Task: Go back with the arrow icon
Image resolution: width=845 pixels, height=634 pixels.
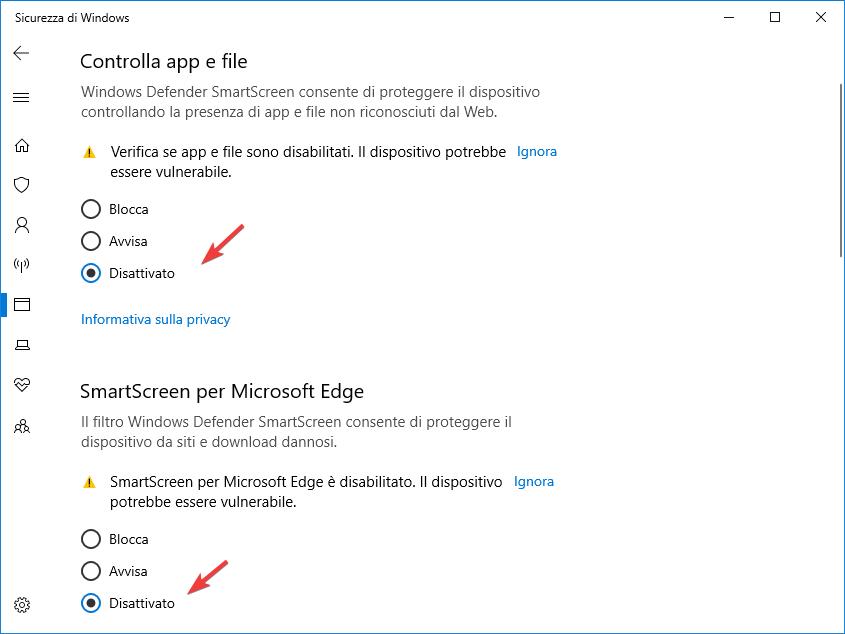Action: (x=21, y=53)
